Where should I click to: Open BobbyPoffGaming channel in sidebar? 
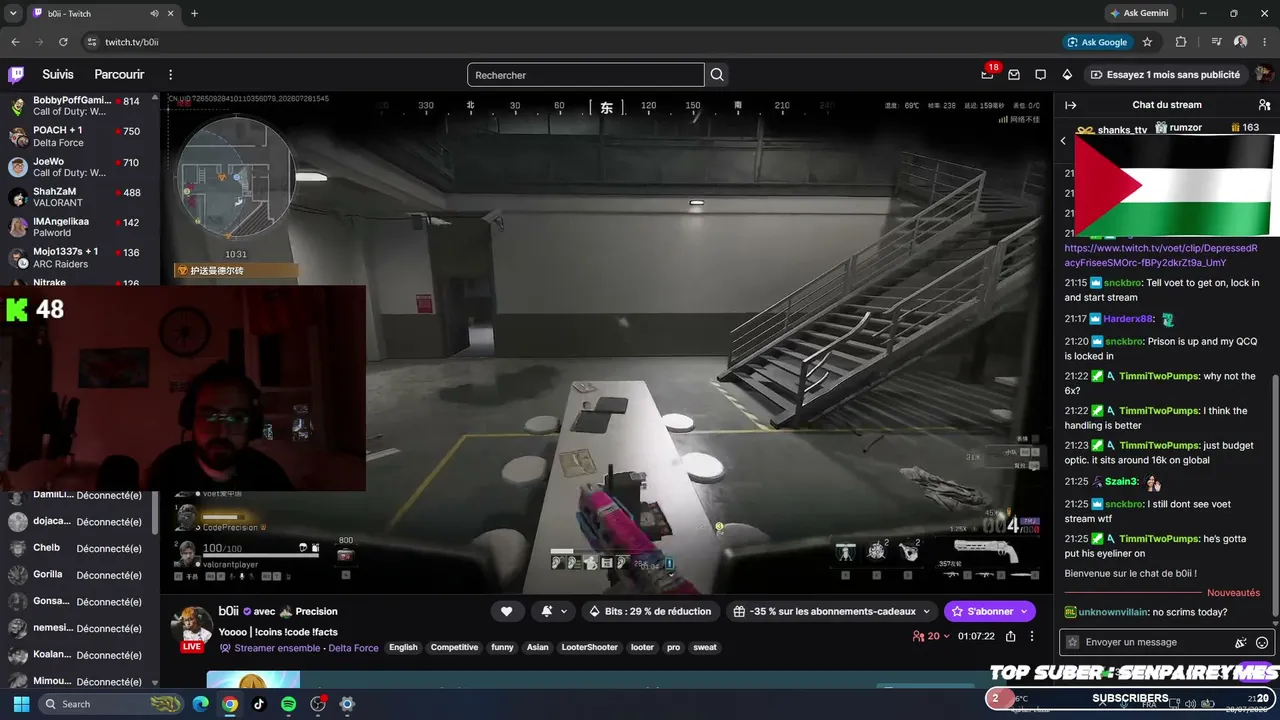[x=76, y=106]
